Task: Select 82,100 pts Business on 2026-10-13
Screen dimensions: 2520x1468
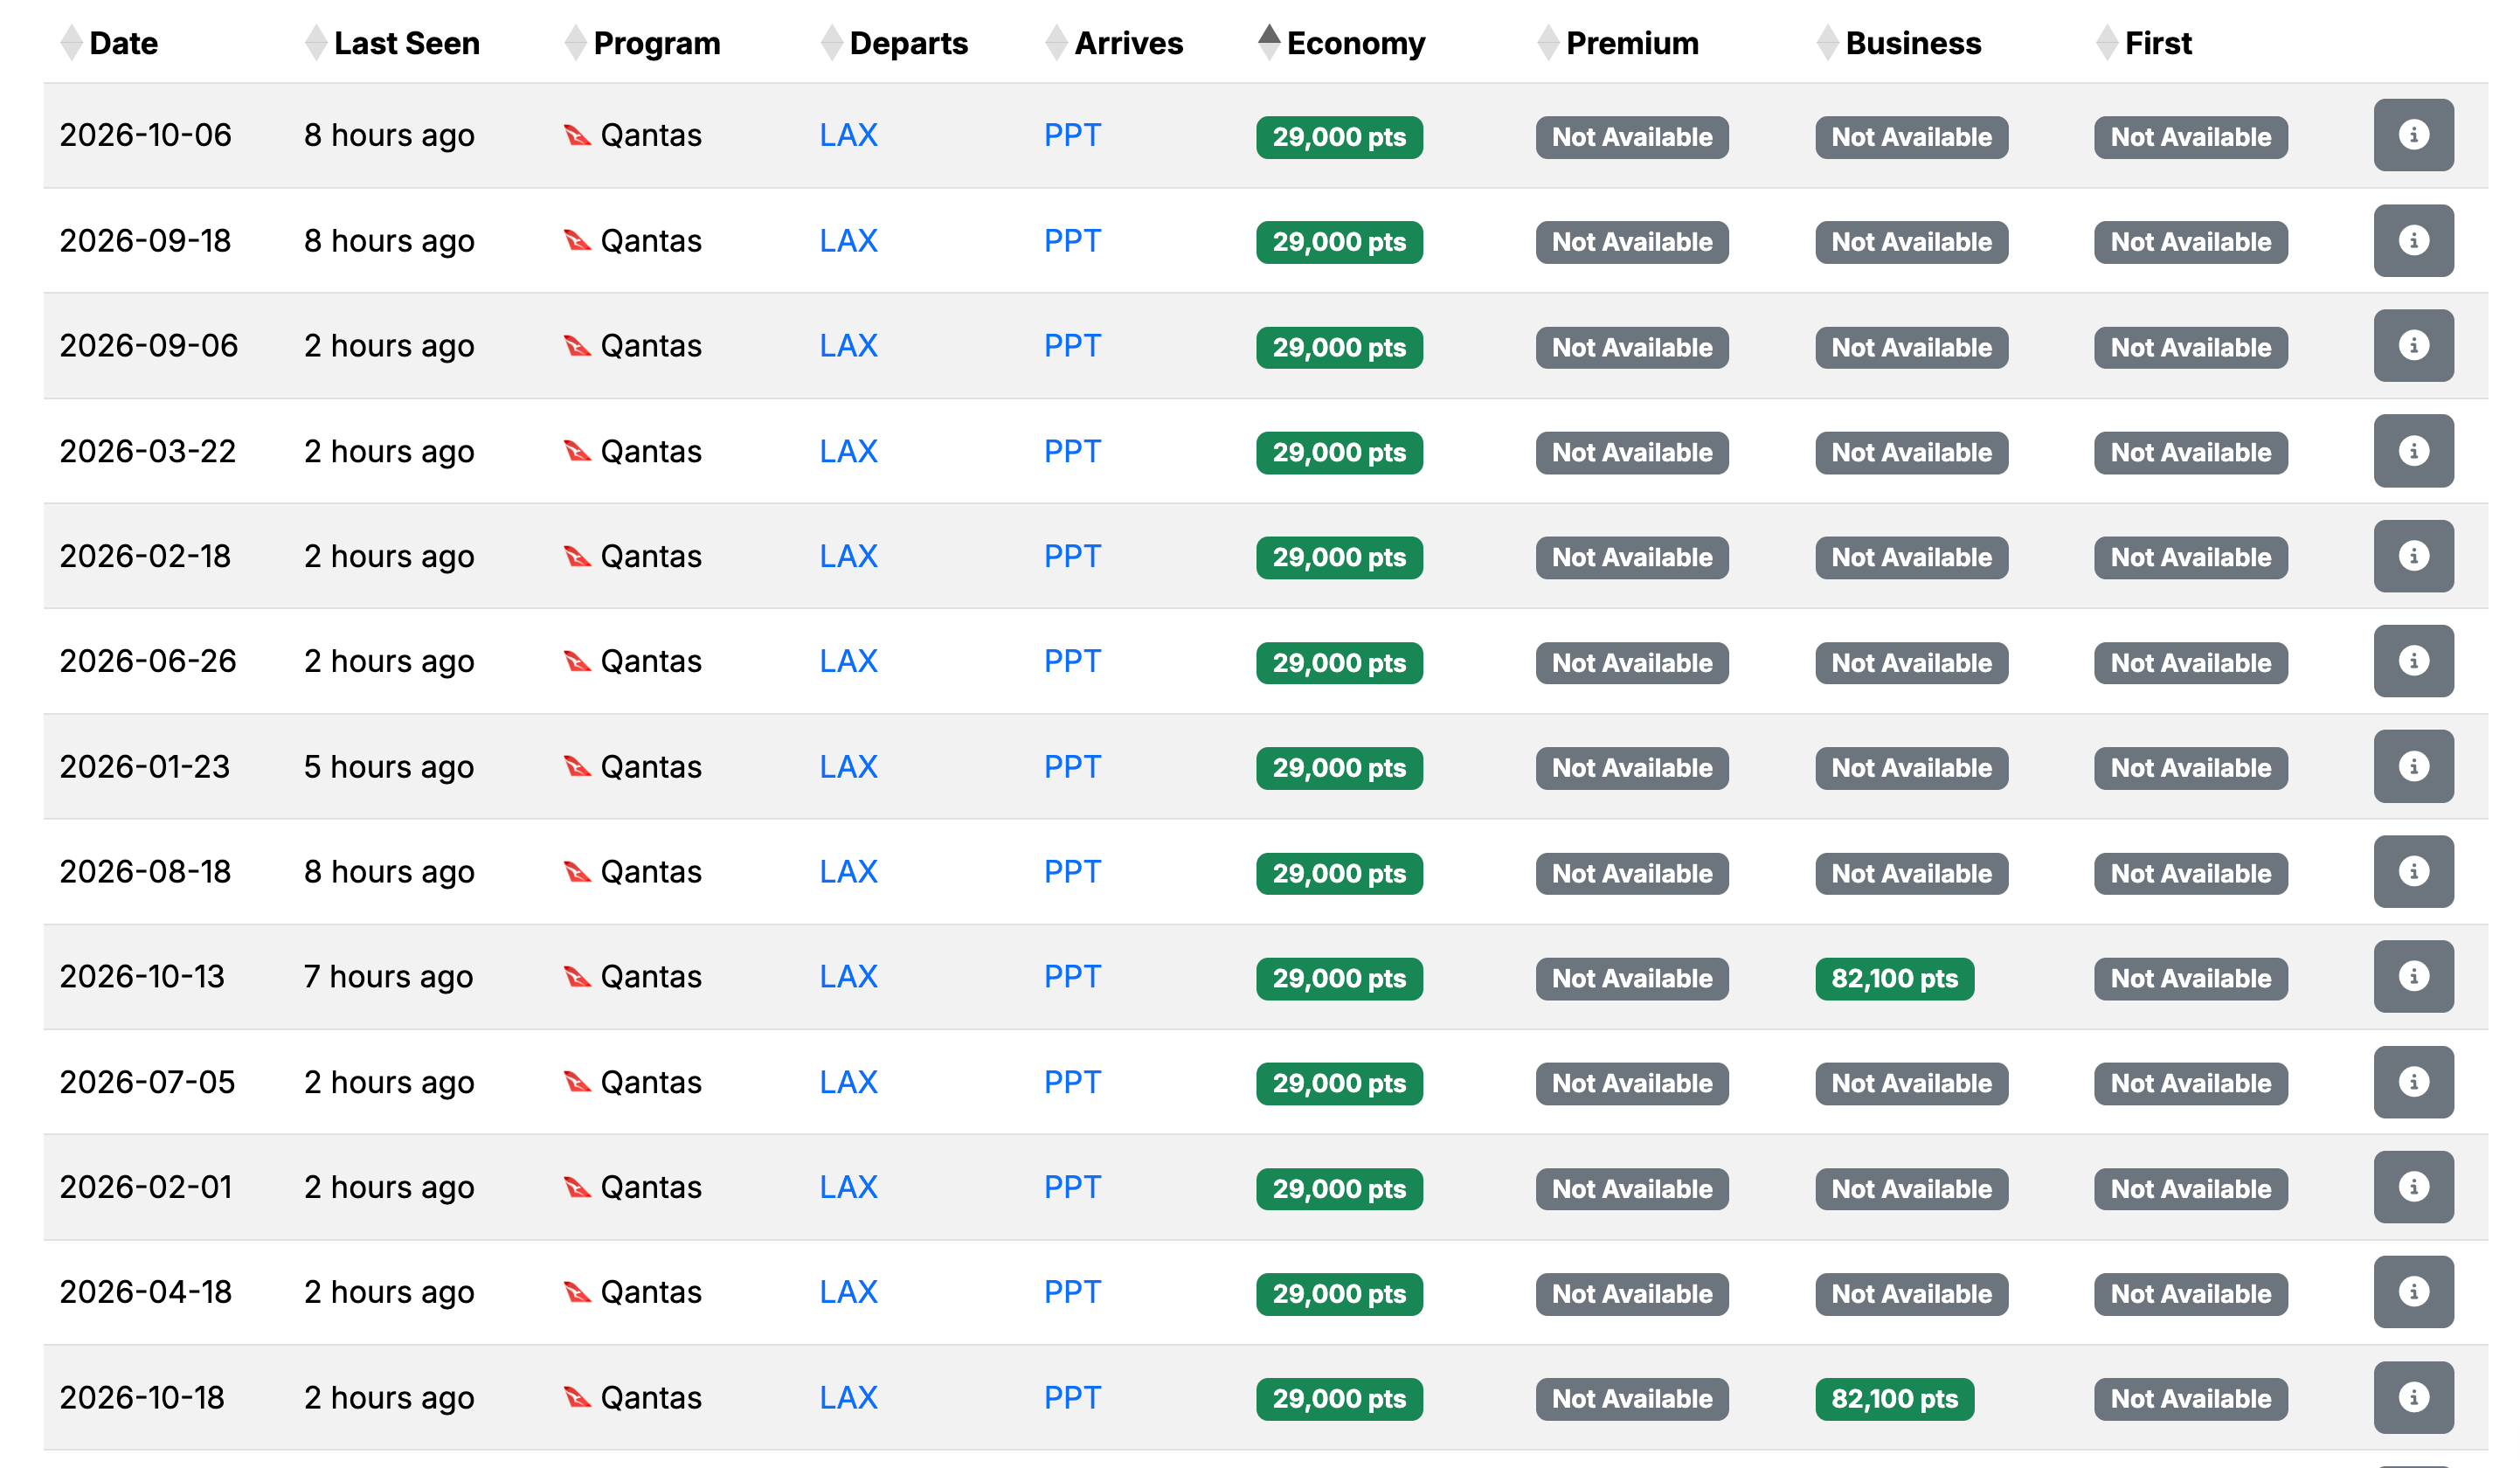Action: pyautogui.click(x=1894, y=978)
